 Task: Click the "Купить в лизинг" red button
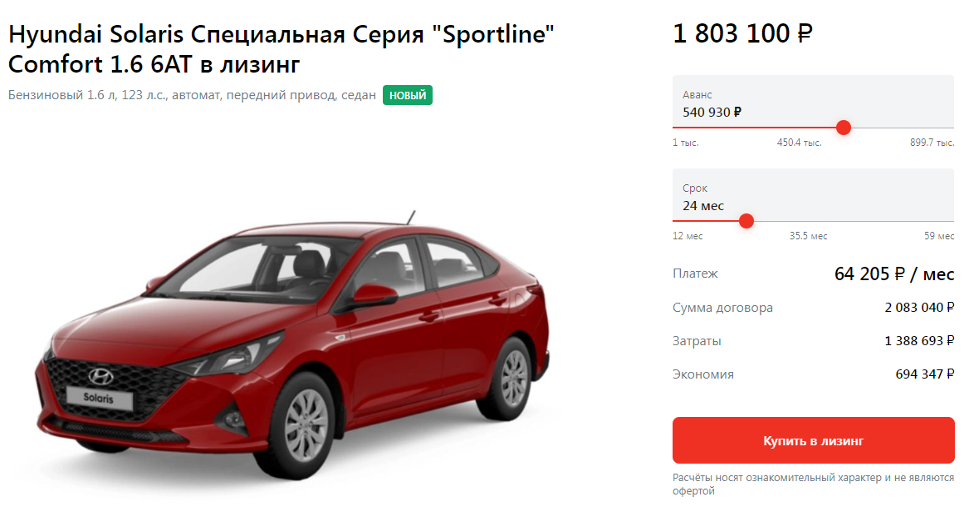click(x=813, y=440)
